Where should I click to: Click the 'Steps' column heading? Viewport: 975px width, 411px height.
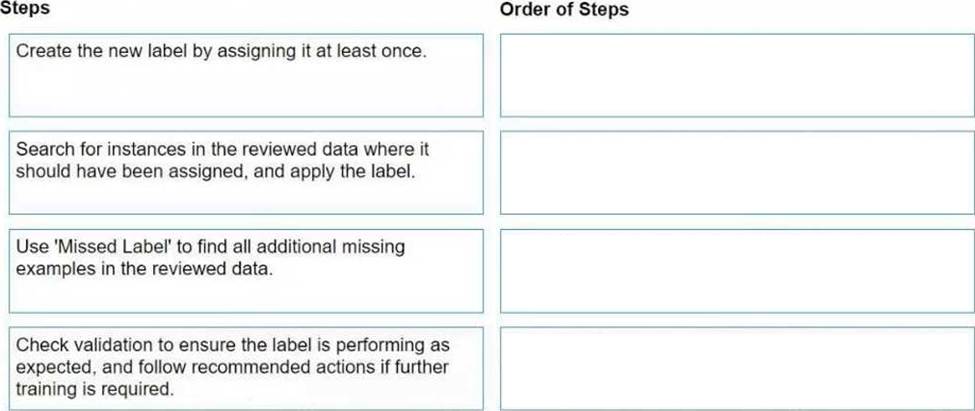pos(25,9)
